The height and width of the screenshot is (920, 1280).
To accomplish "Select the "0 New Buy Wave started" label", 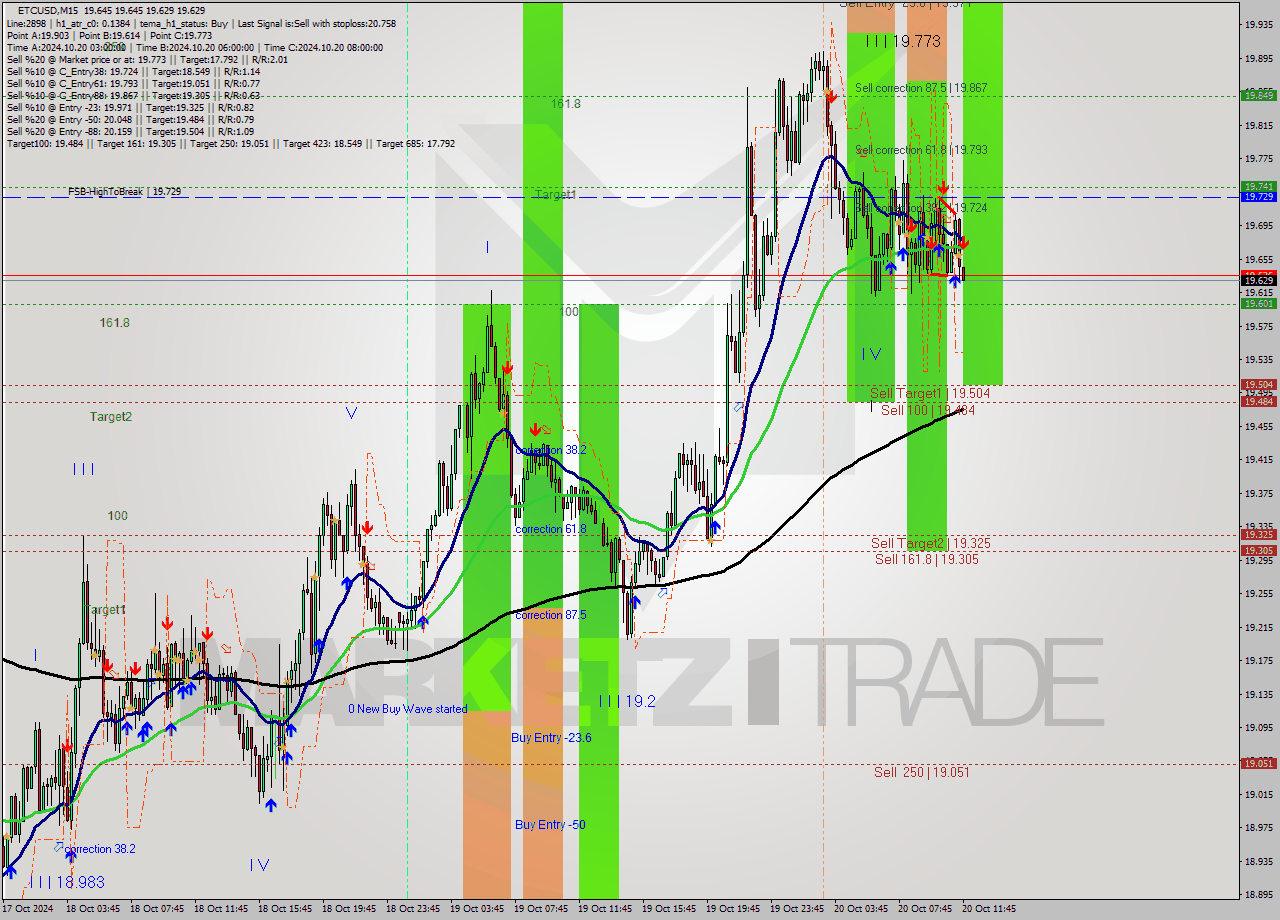I will tap(407, 709).
